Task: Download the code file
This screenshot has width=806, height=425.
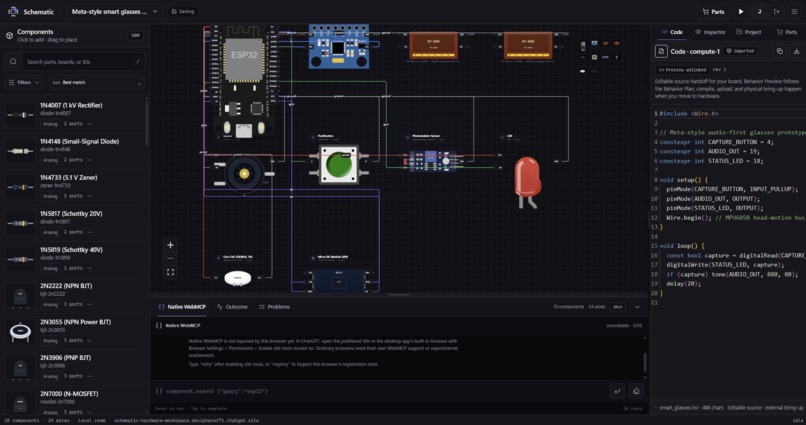Action: coord(796,51)
